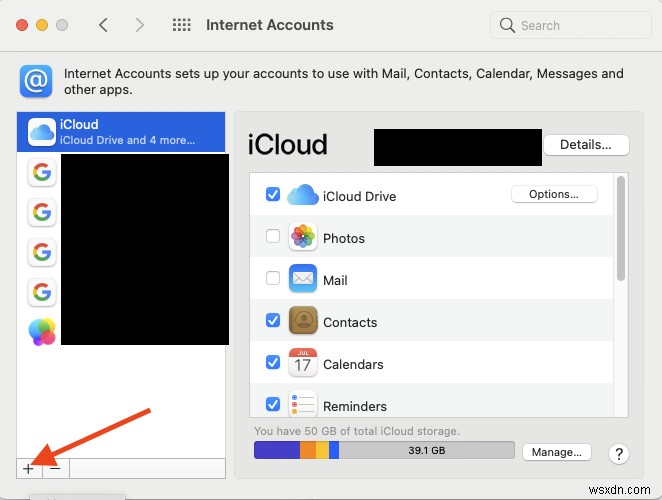
Task: Uncheck the Reminders checkbox
Action: pos(273,404)
